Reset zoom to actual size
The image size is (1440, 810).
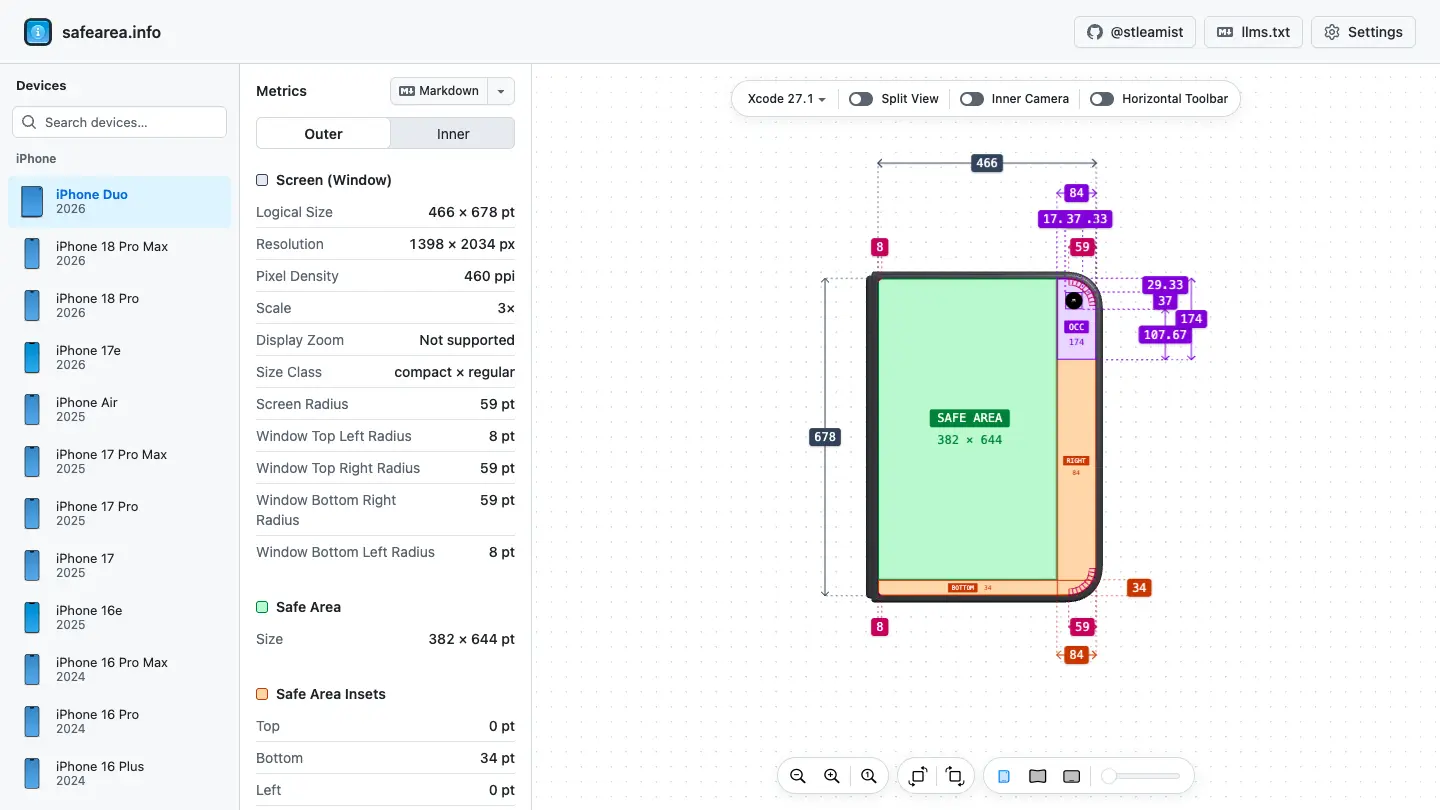coord(868,776)
